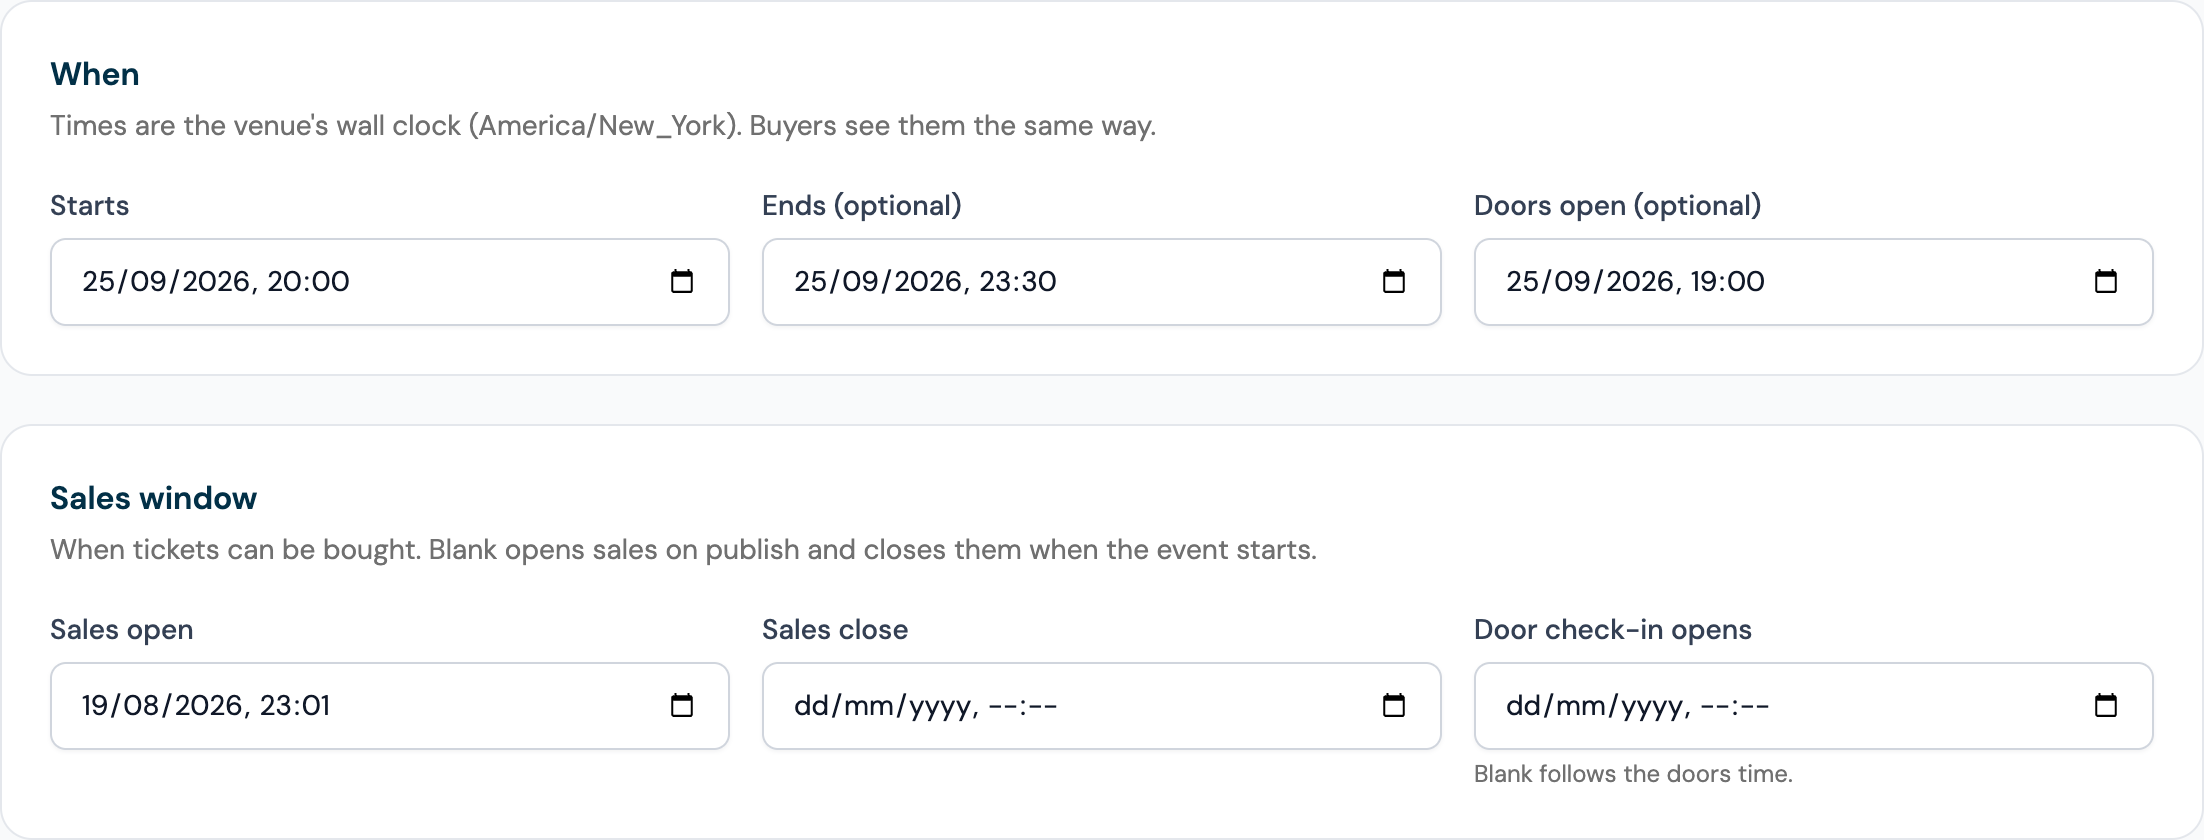Click the 'When' section heading
Screen dimensions: 2204x840
[95, 74]
